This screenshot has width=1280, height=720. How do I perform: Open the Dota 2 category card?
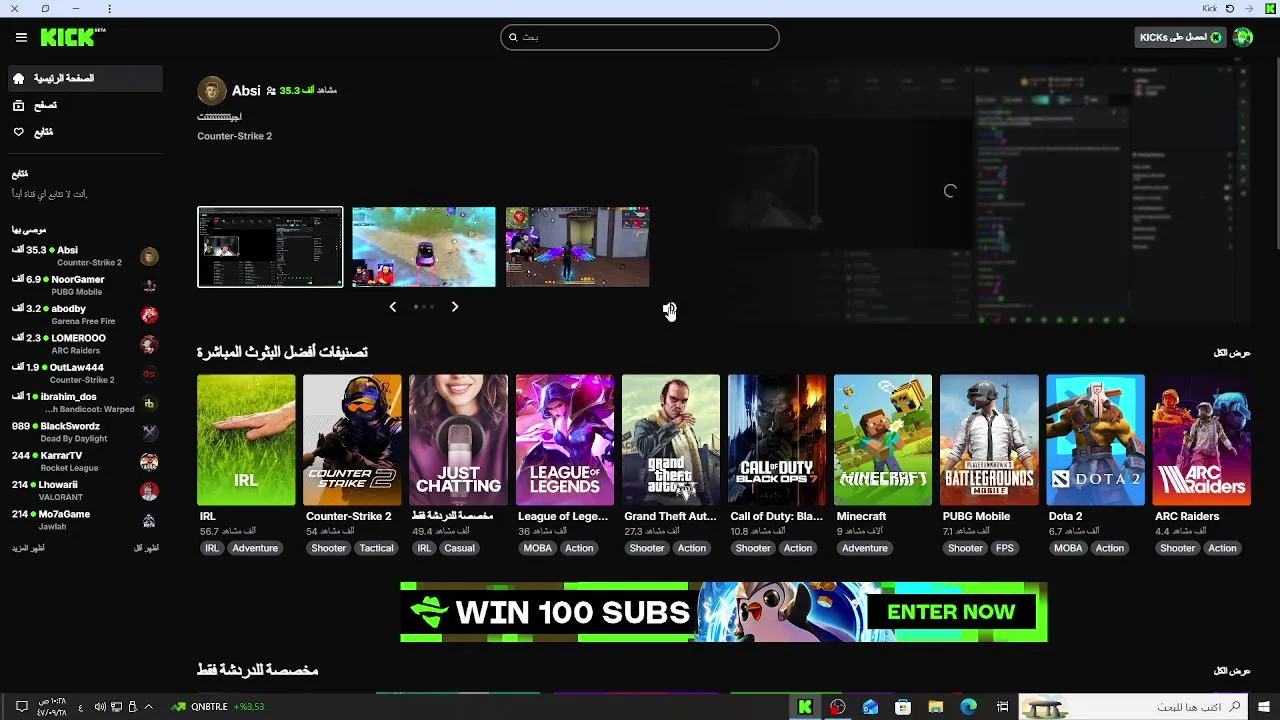coord(1095,440)
